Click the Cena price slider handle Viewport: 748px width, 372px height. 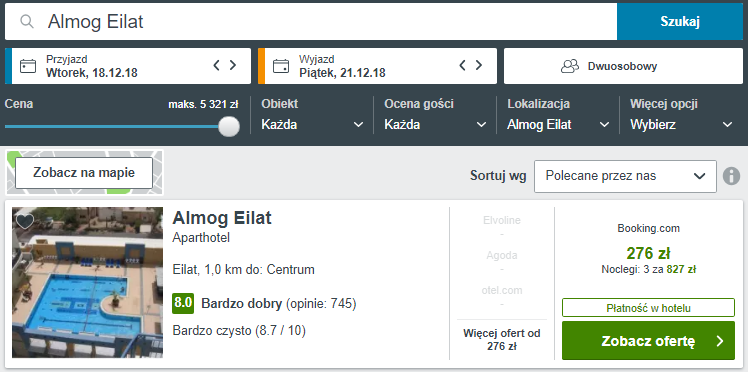tap(229, 126)
